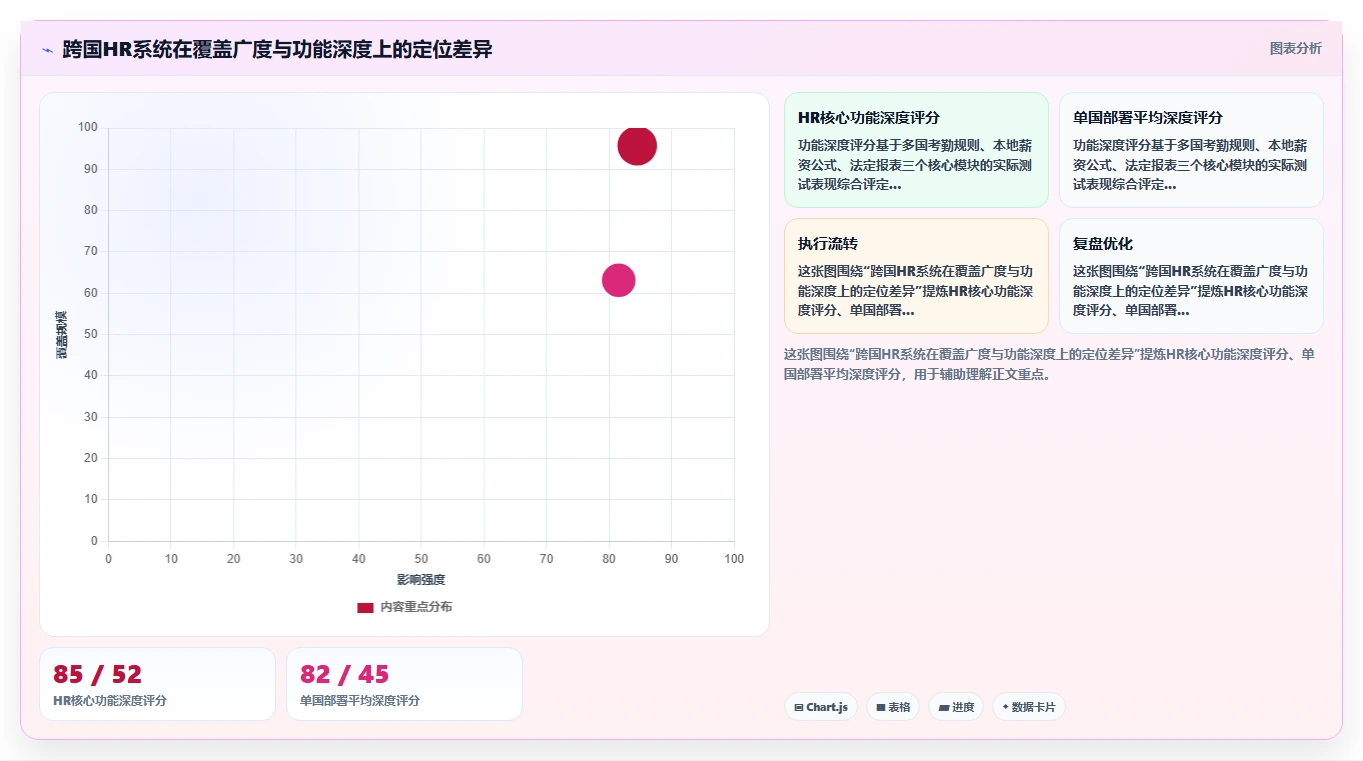
Task: Click the 影响强度 x-axis title
Action: (421, 580)
